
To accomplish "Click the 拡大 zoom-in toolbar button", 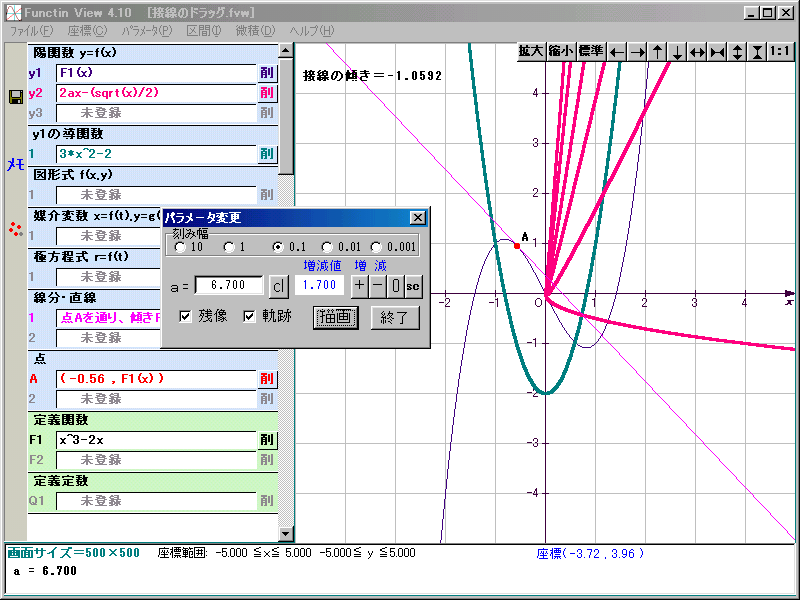I will tap(531, 52).
